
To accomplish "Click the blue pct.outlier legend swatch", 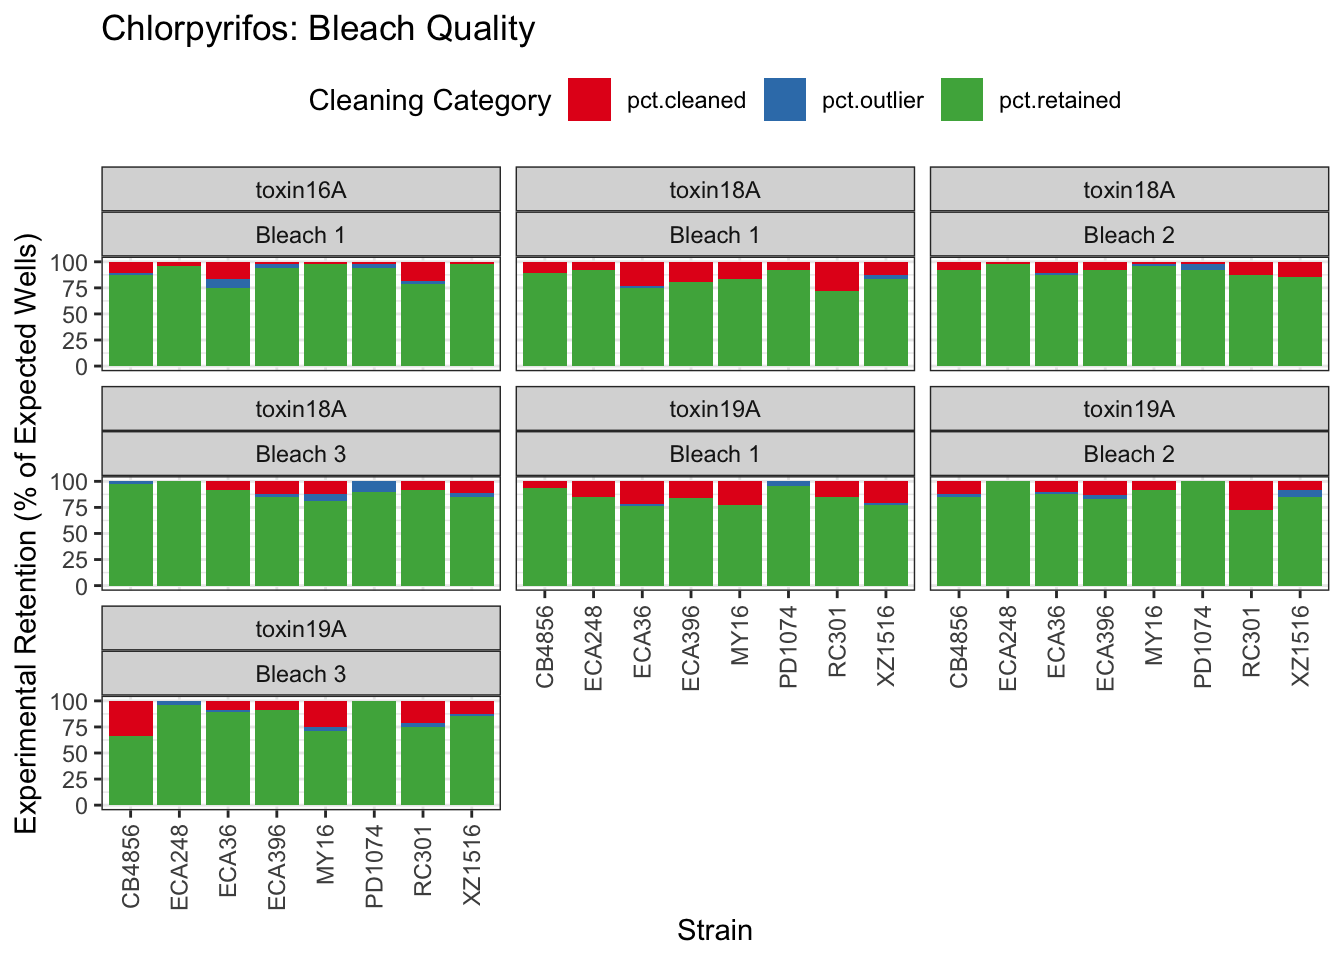I will 784,100.
